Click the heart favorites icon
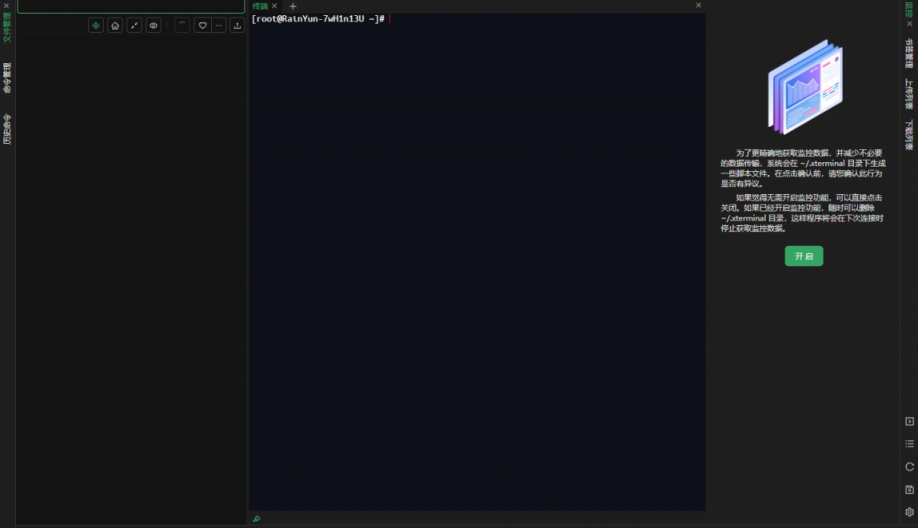 [202, 26]
